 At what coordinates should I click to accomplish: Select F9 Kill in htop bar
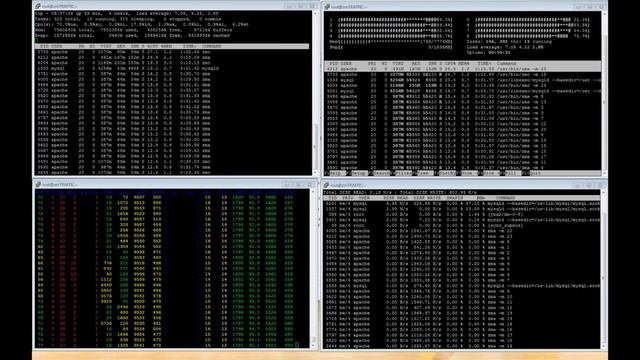click(x=511, y=173)
